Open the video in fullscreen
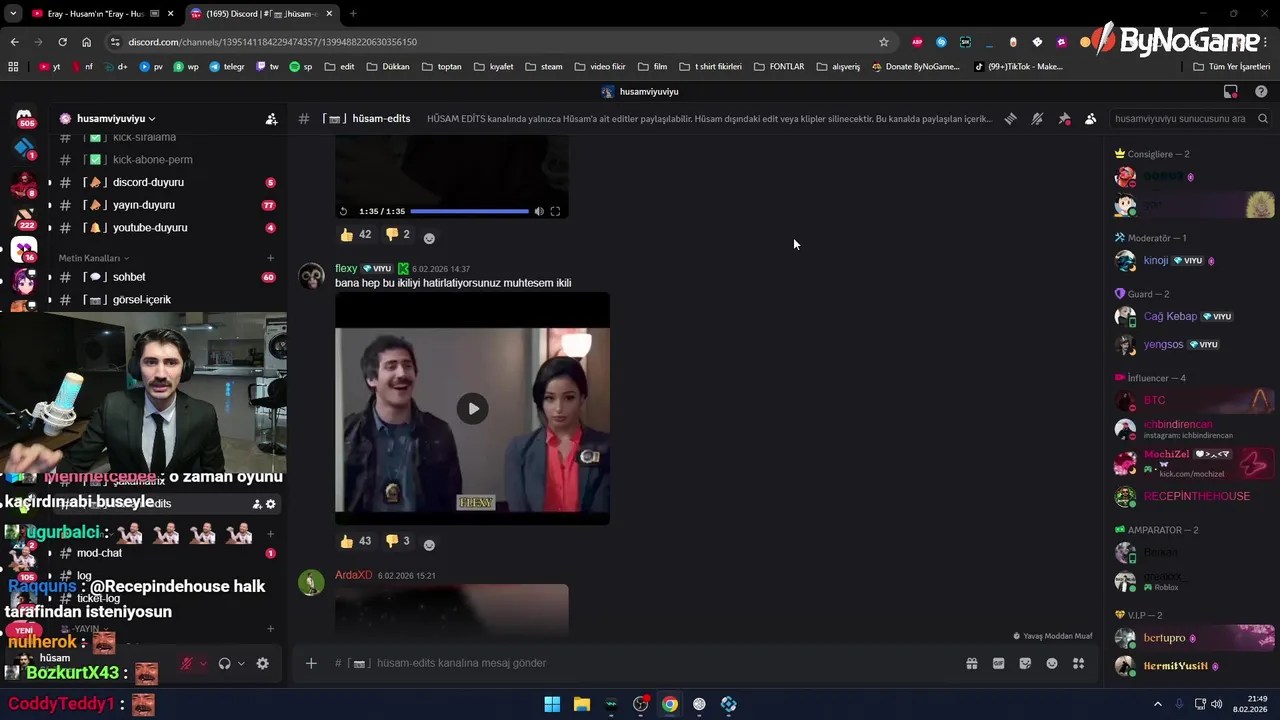1280x720 pixels. [556, 211]
